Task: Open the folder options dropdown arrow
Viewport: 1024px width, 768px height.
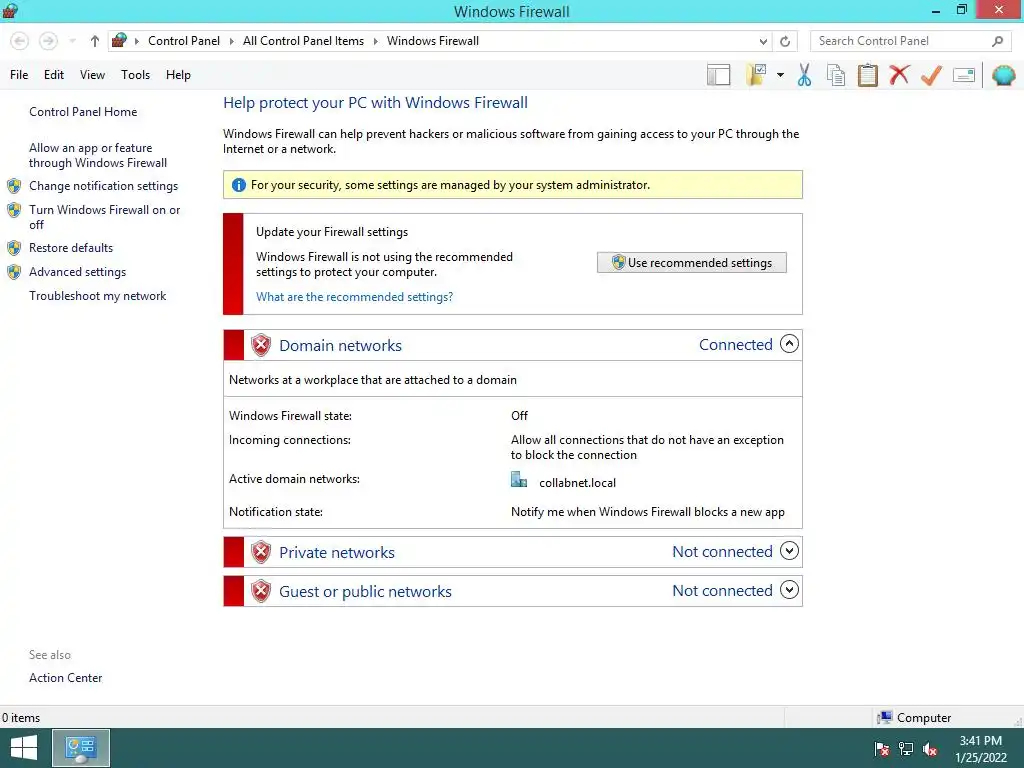Action: tap(780, 75)
